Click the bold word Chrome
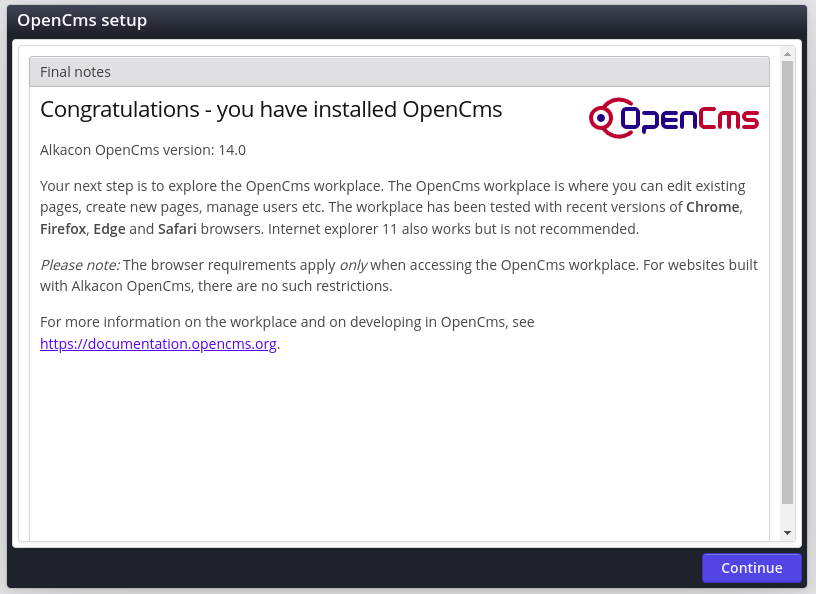This screenshot has width=816, height=594. [712, 207]
